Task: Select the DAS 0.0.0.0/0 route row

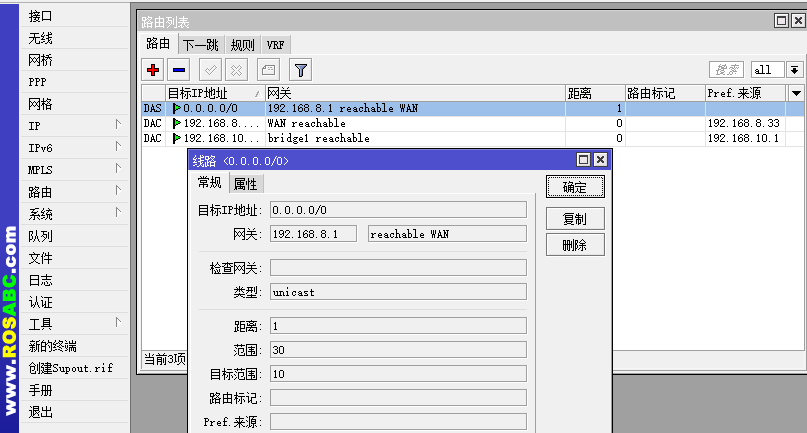Action: tap(472, 109)
